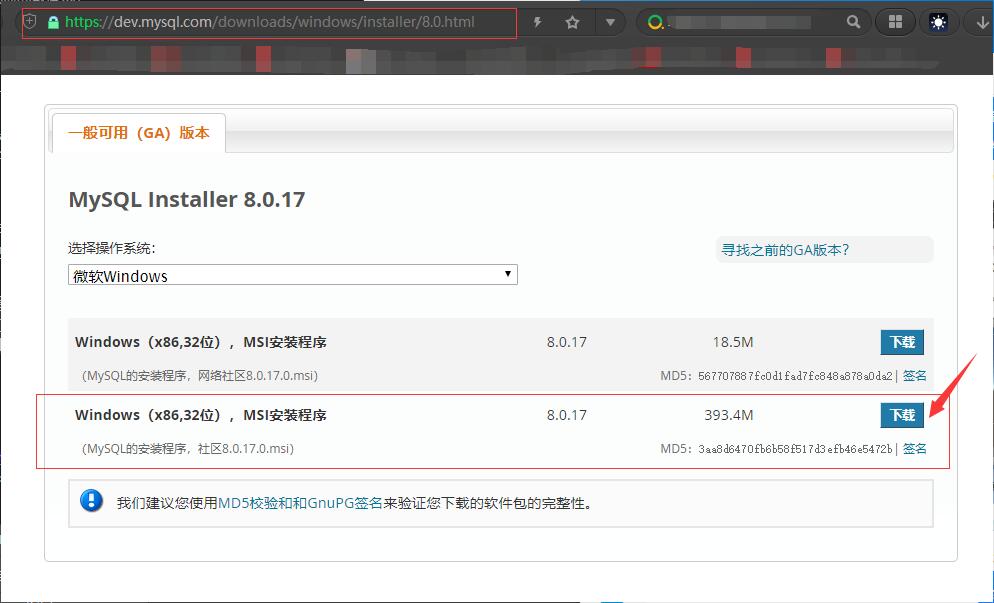The image size is (994, 603).
Task: Click the shield security icon in address bar
Action: pos(31,22)
